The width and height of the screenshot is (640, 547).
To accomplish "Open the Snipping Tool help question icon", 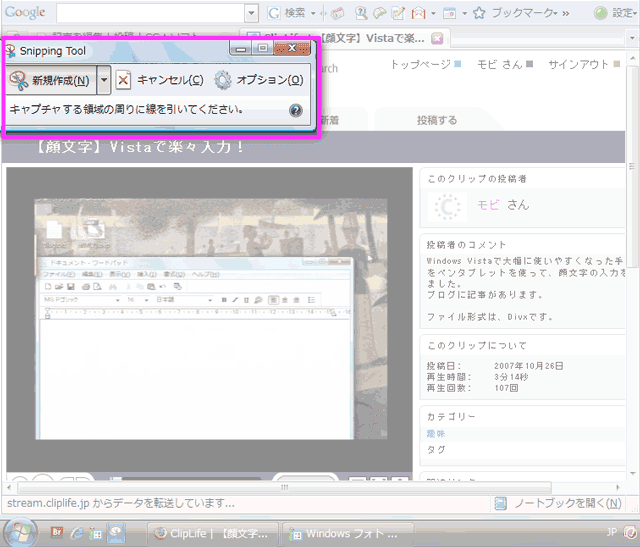I will coord(296,110).
